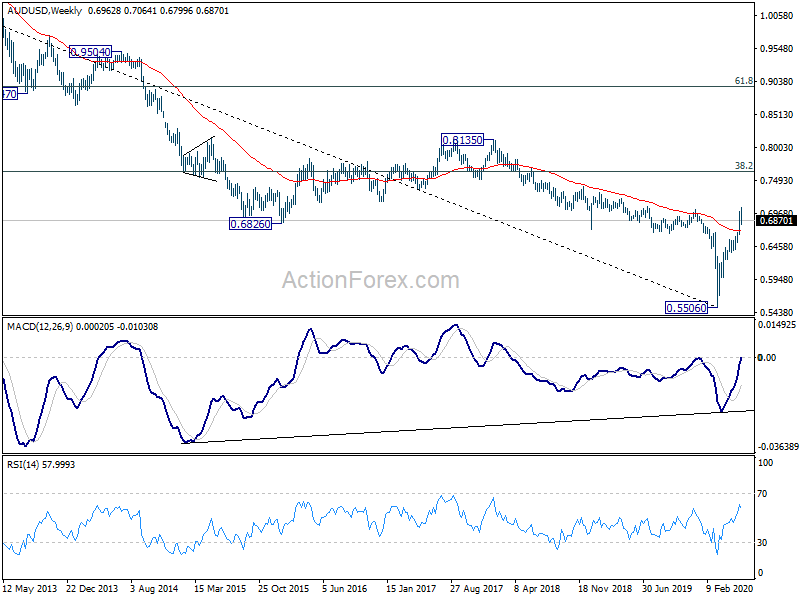Screen dimensions: 800x600
Task: Select the 0.55060 low price label
Action: point(687,308)
